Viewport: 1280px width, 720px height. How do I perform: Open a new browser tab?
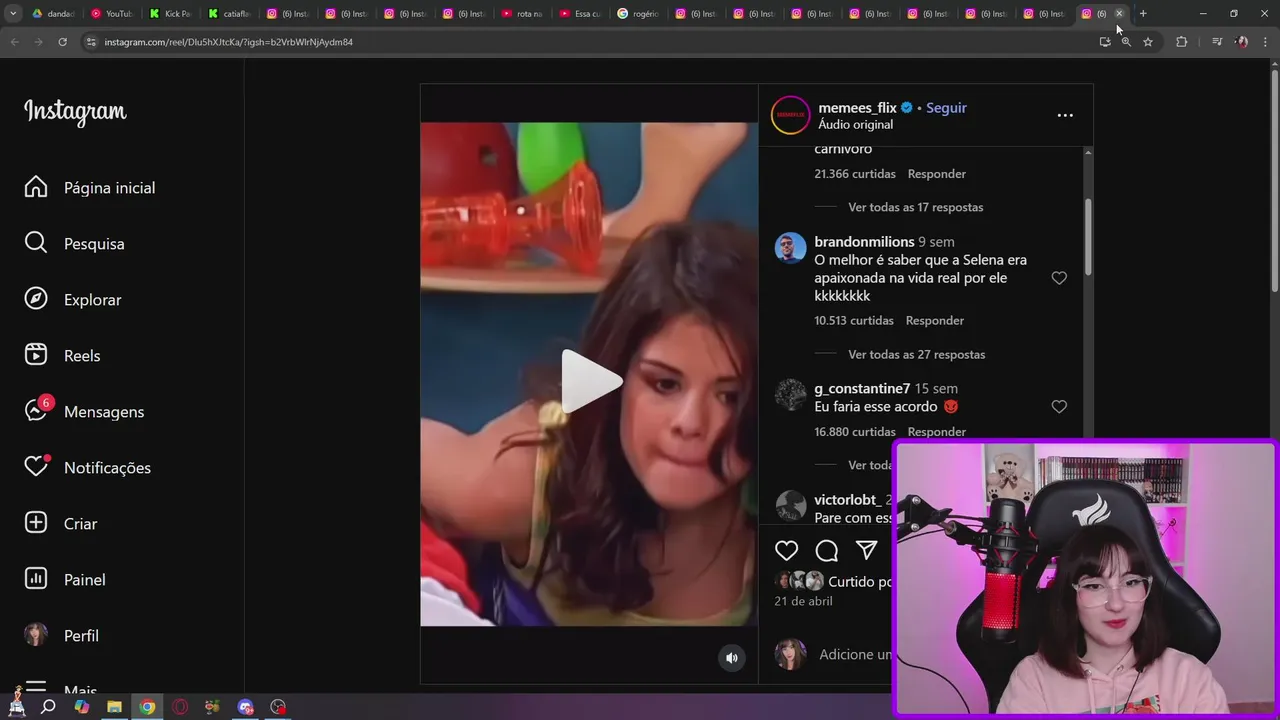tap(1143, 13)
